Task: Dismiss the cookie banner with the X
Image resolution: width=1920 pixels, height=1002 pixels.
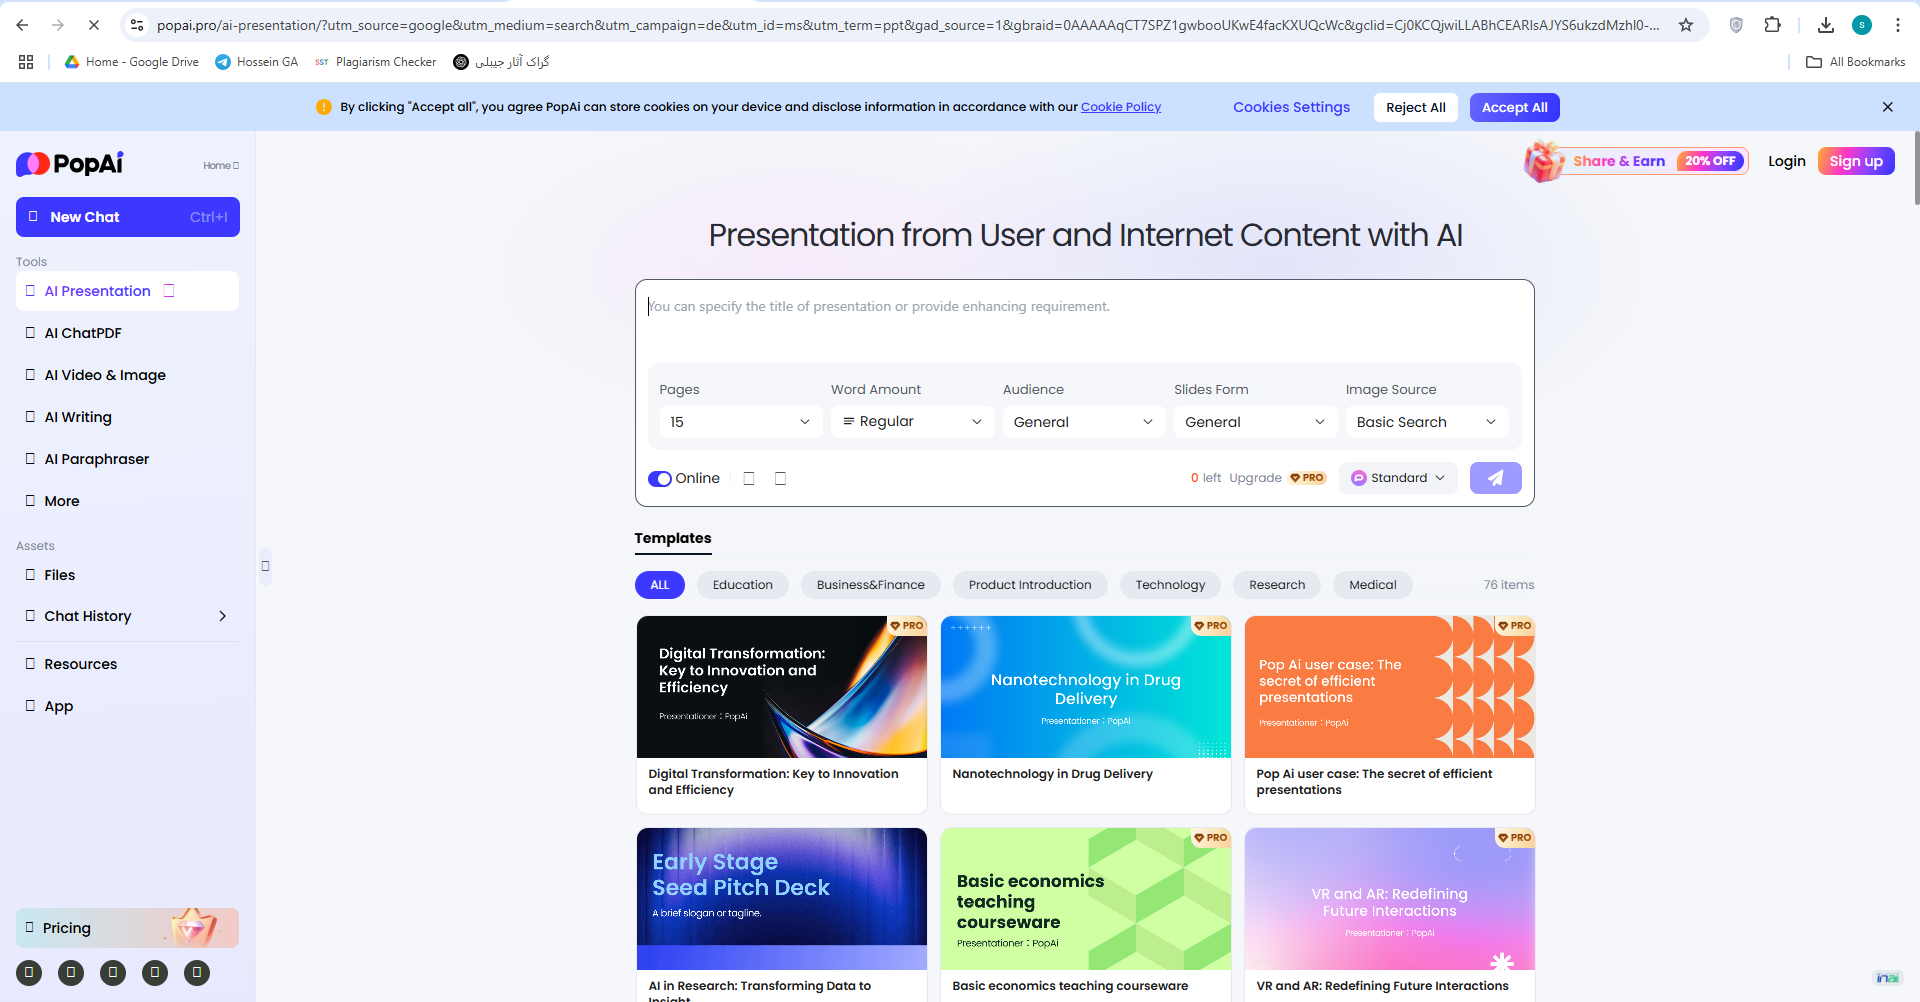Action: tap(1888, 107)
